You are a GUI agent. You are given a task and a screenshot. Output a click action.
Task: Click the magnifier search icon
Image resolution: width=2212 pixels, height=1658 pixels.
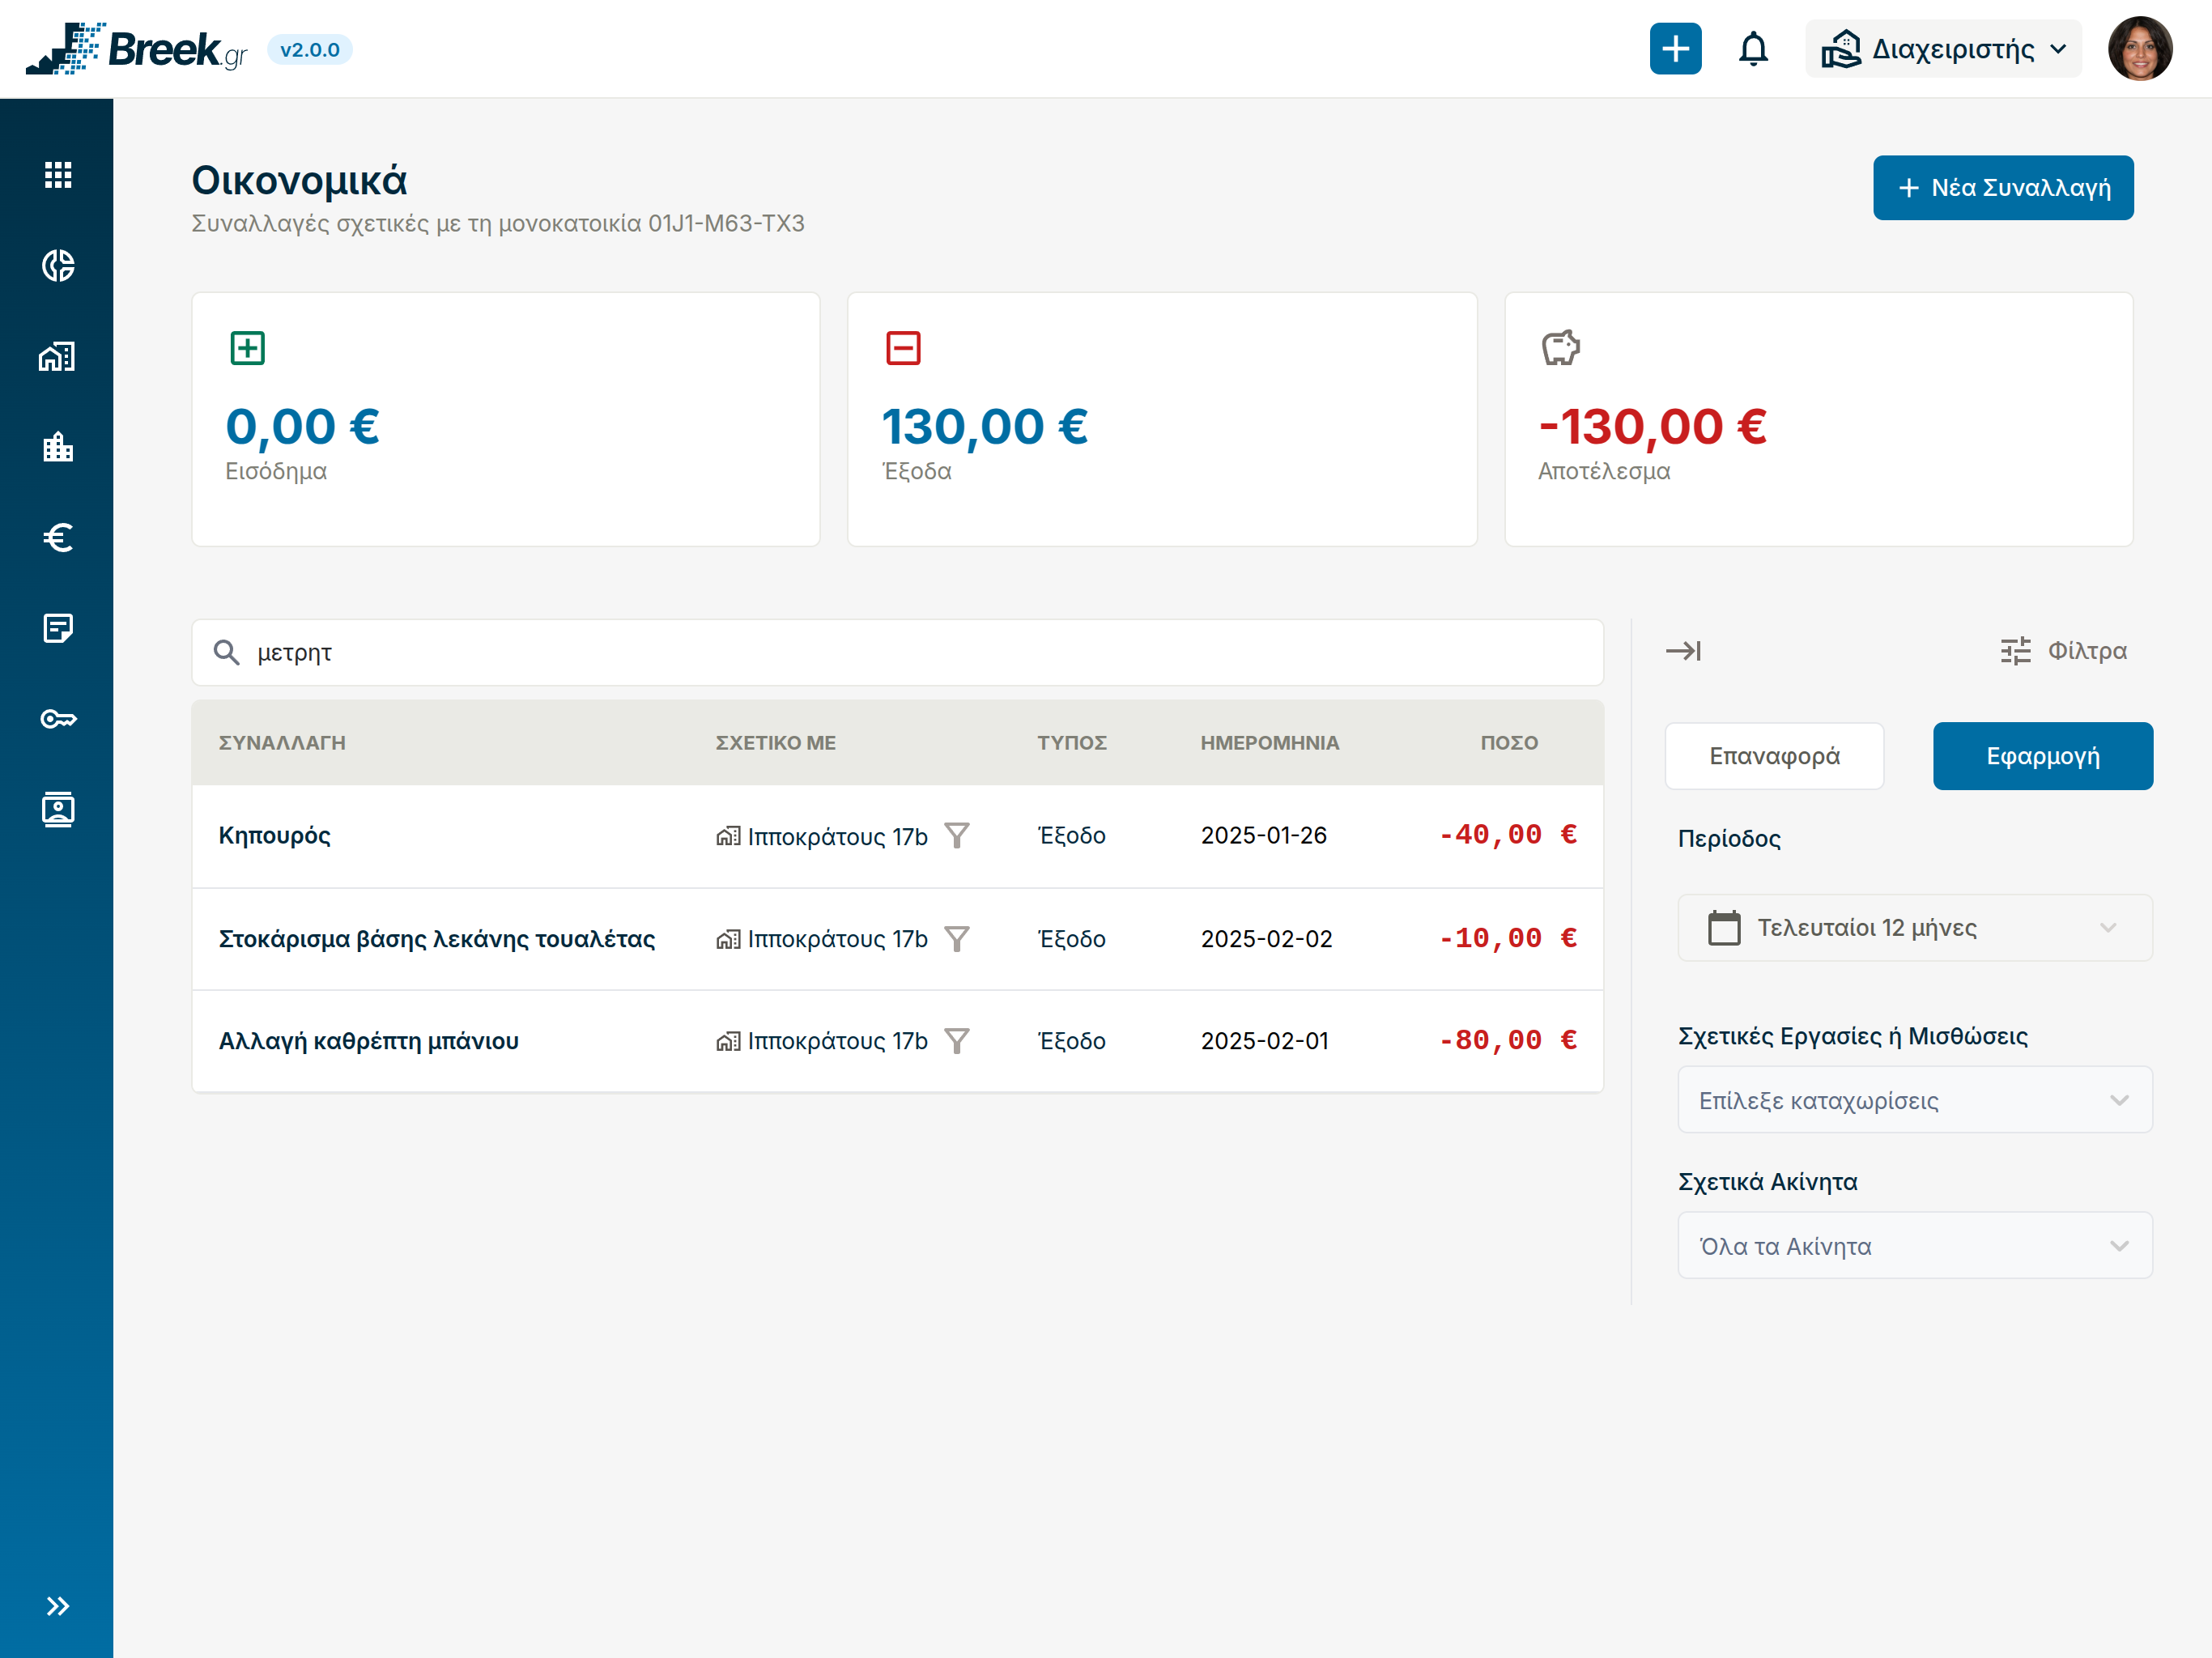click(227, 653)
